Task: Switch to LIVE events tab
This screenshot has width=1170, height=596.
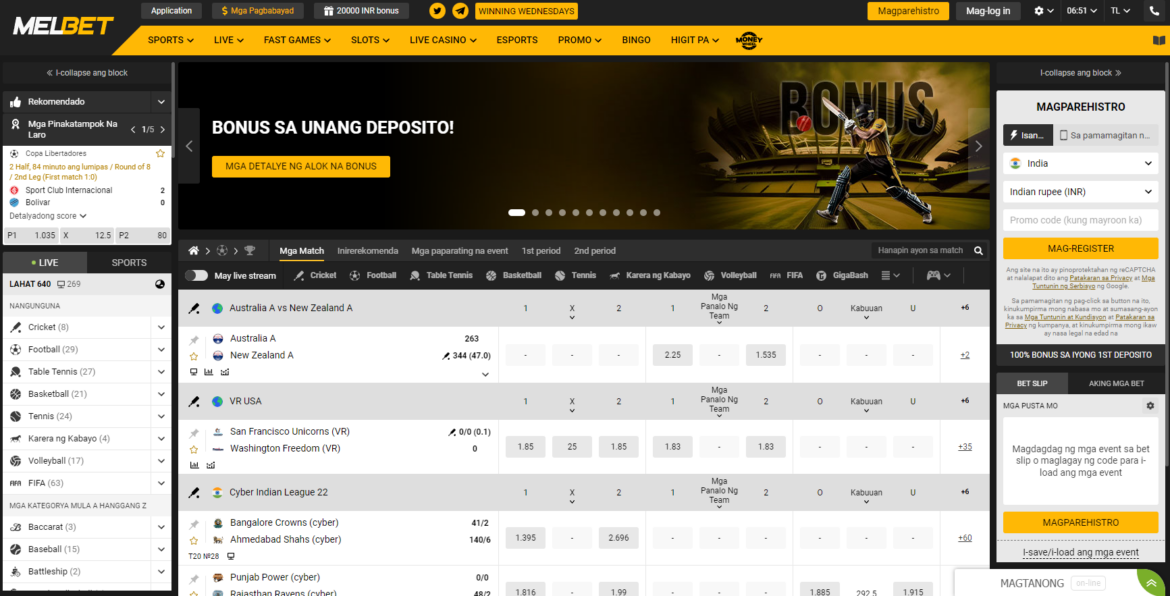Action: pyautogui.click(x=45, y=263)
